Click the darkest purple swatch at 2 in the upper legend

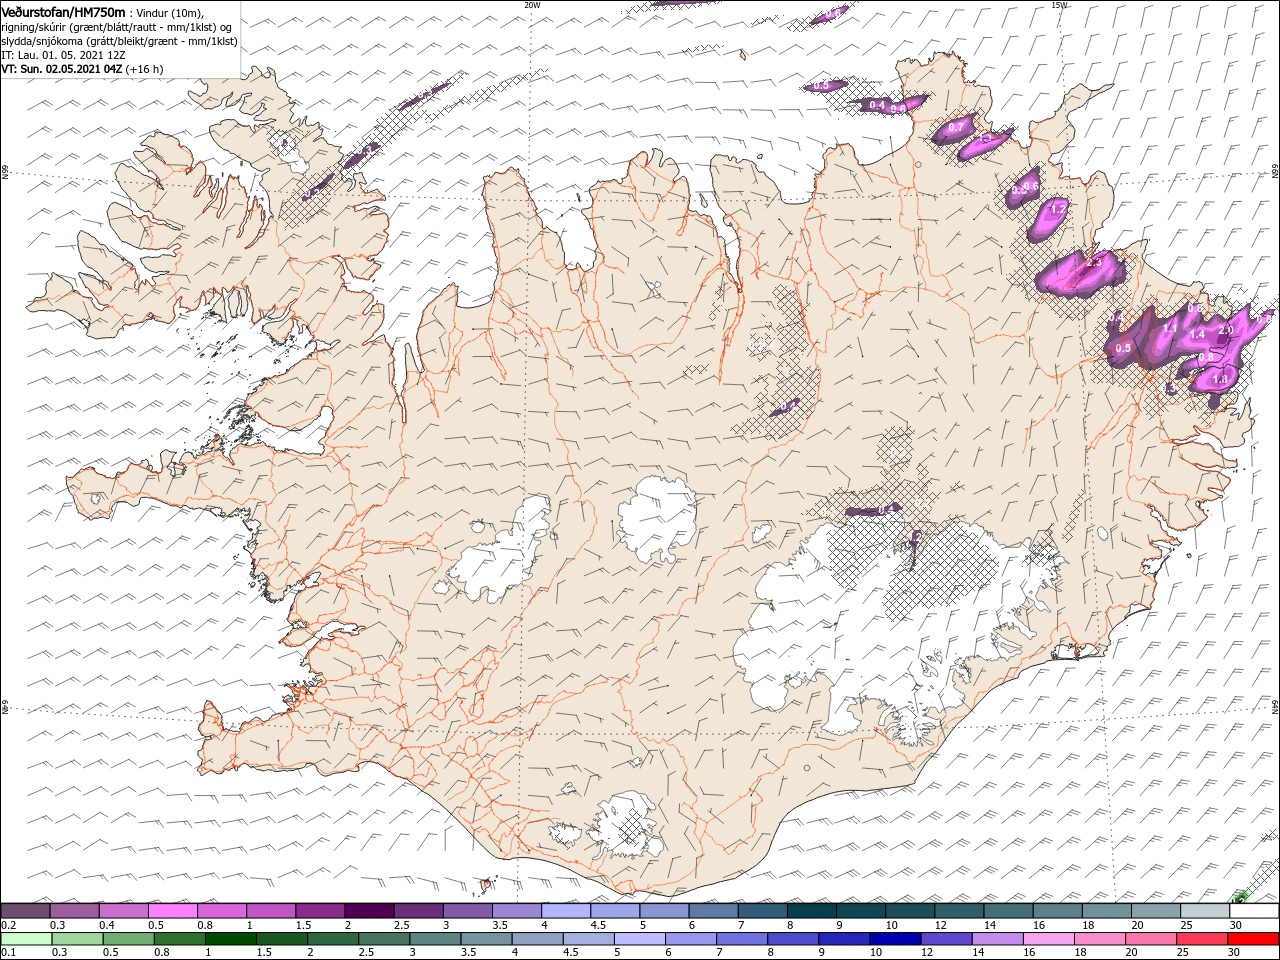[x=368, y=911]
